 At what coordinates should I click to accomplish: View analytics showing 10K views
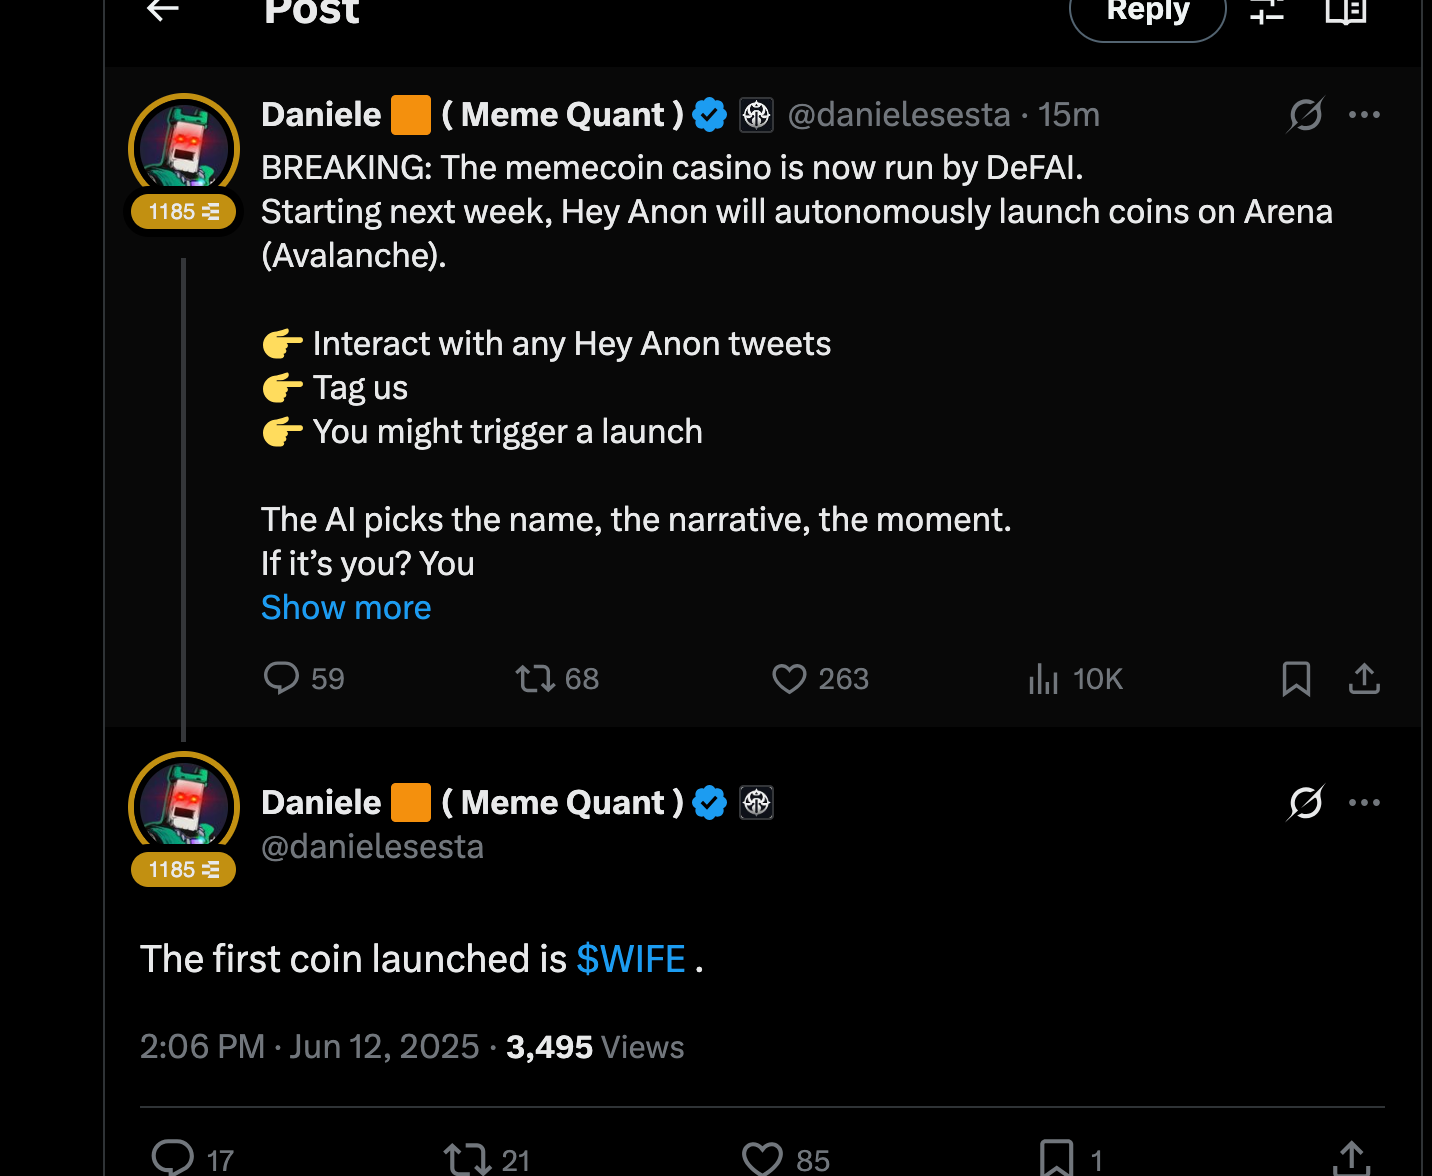(x=1043, y=679)
